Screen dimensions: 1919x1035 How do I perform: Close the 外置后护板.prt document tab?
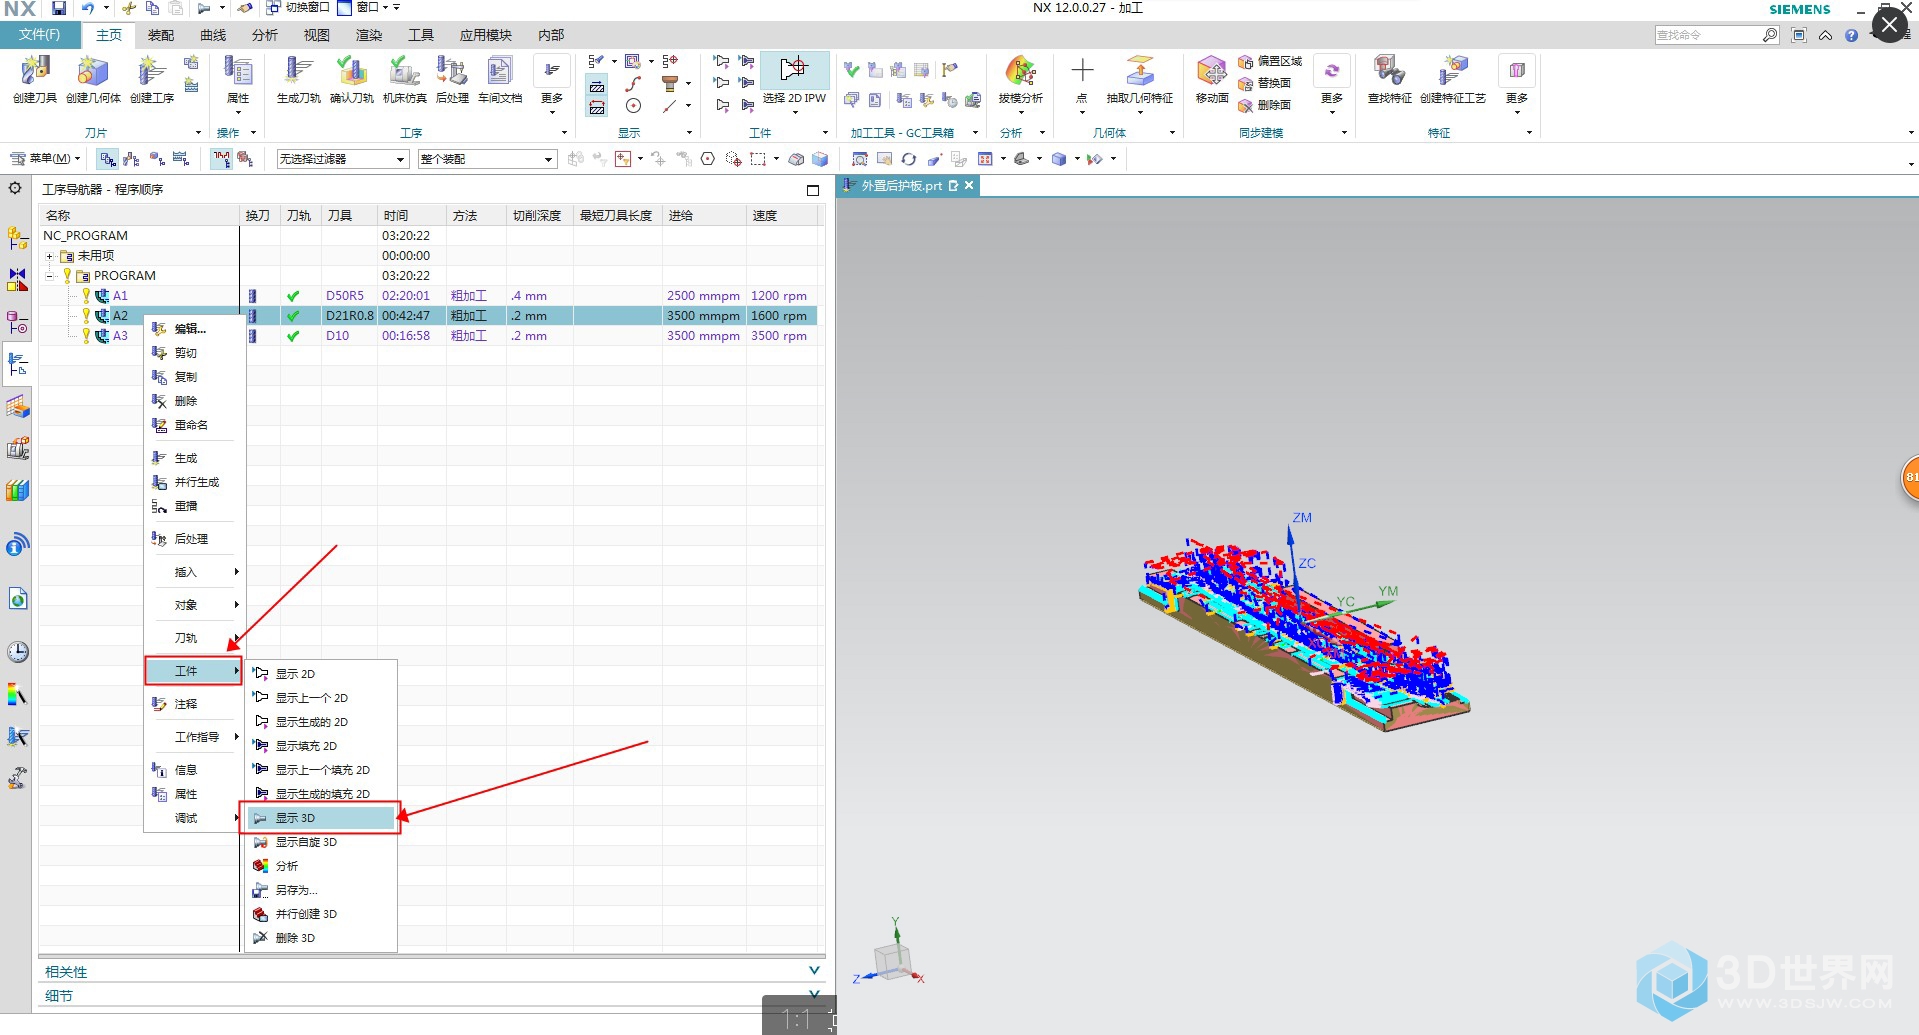point(969,186)
